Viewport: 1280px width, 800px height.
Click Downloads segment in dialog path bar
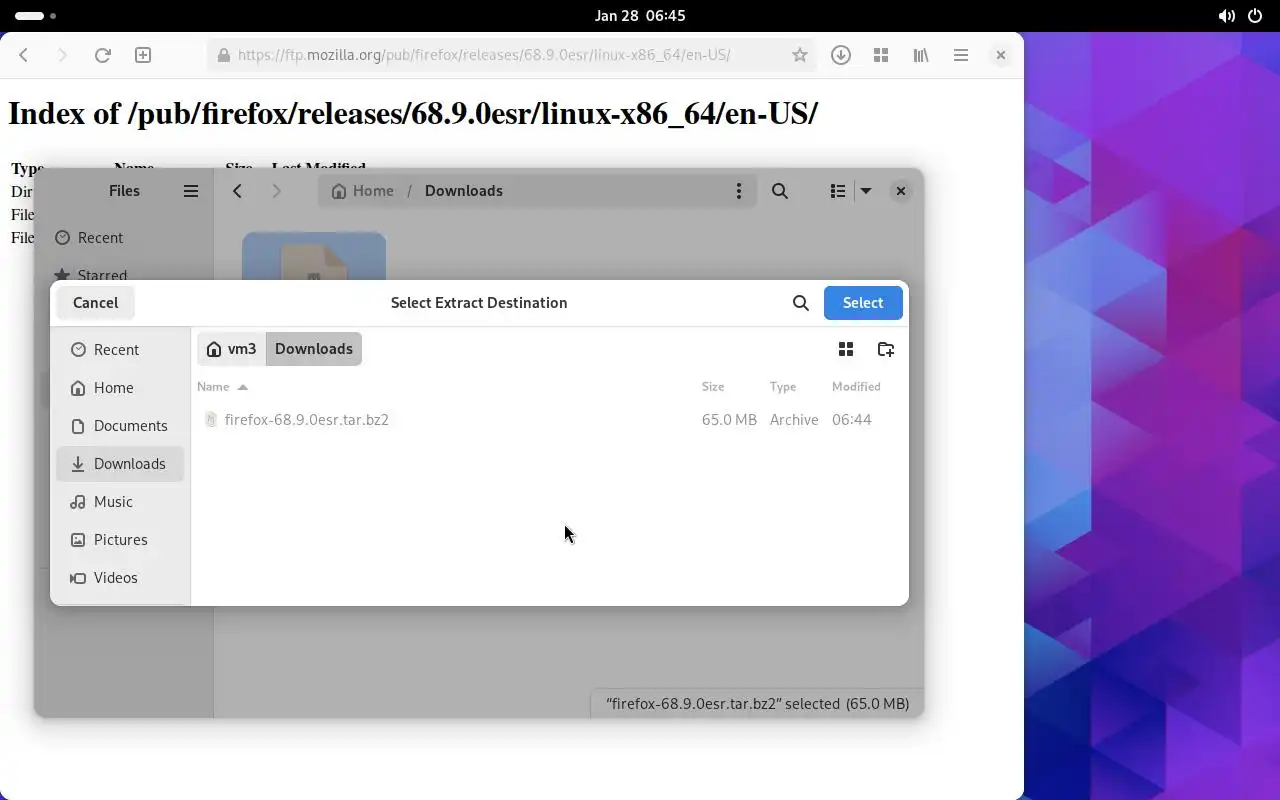[314, 349]
